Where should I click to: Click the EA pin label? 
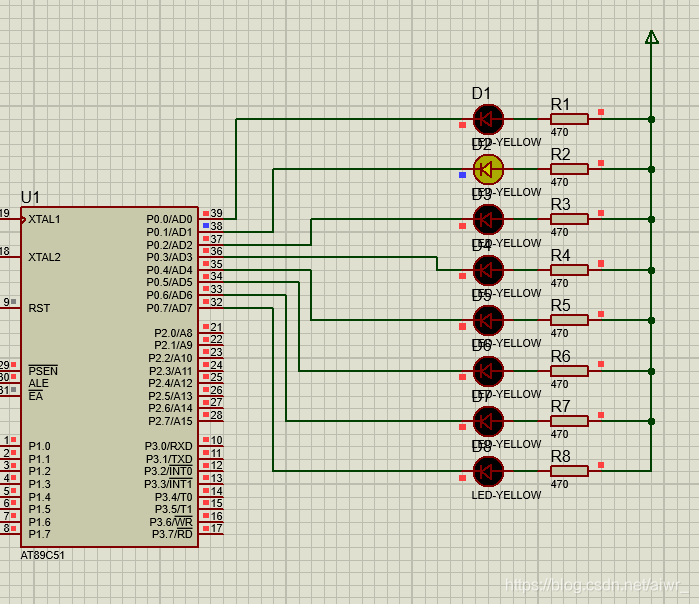(x=36, y=396)
